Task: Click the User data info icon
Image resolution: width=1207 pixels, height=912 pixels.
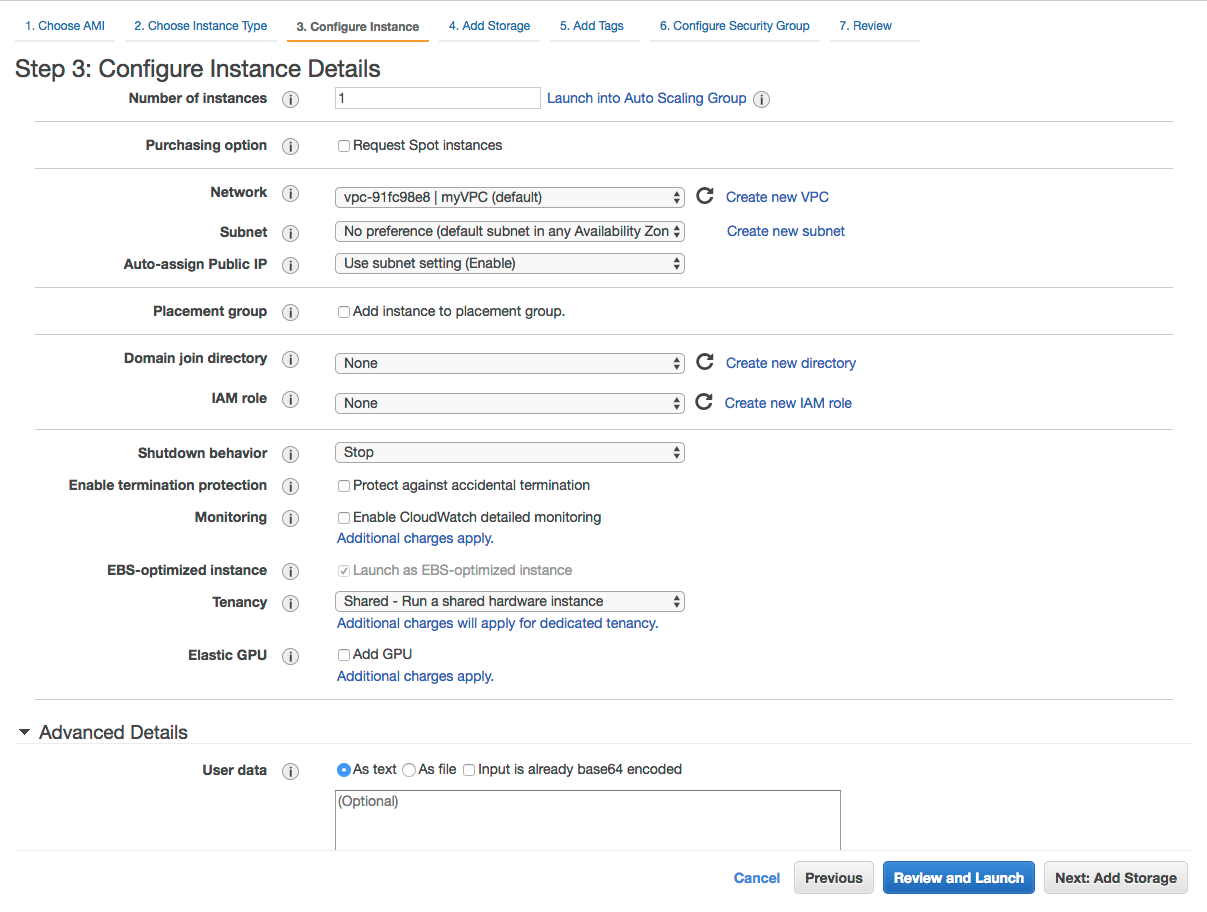Action: [291, 771]
